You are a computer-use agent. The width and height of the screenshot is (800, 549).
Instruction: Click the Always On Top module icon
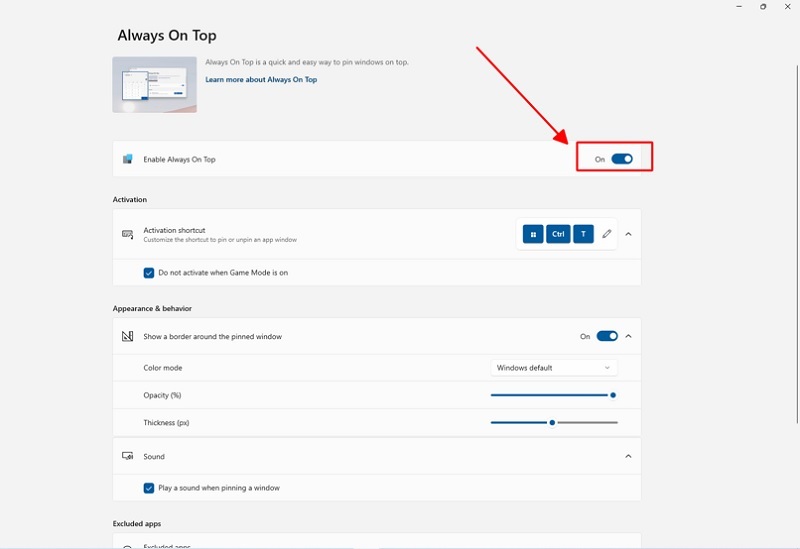127,159
